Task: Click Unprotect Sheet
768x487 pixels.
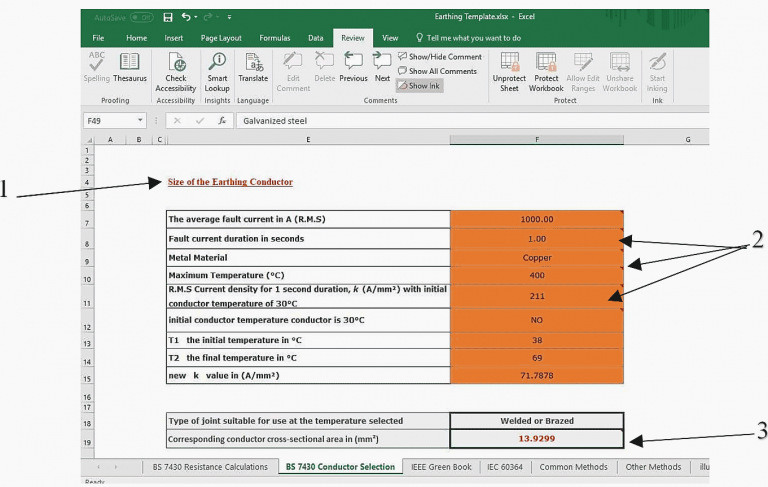Action: [x=509, y=72]
